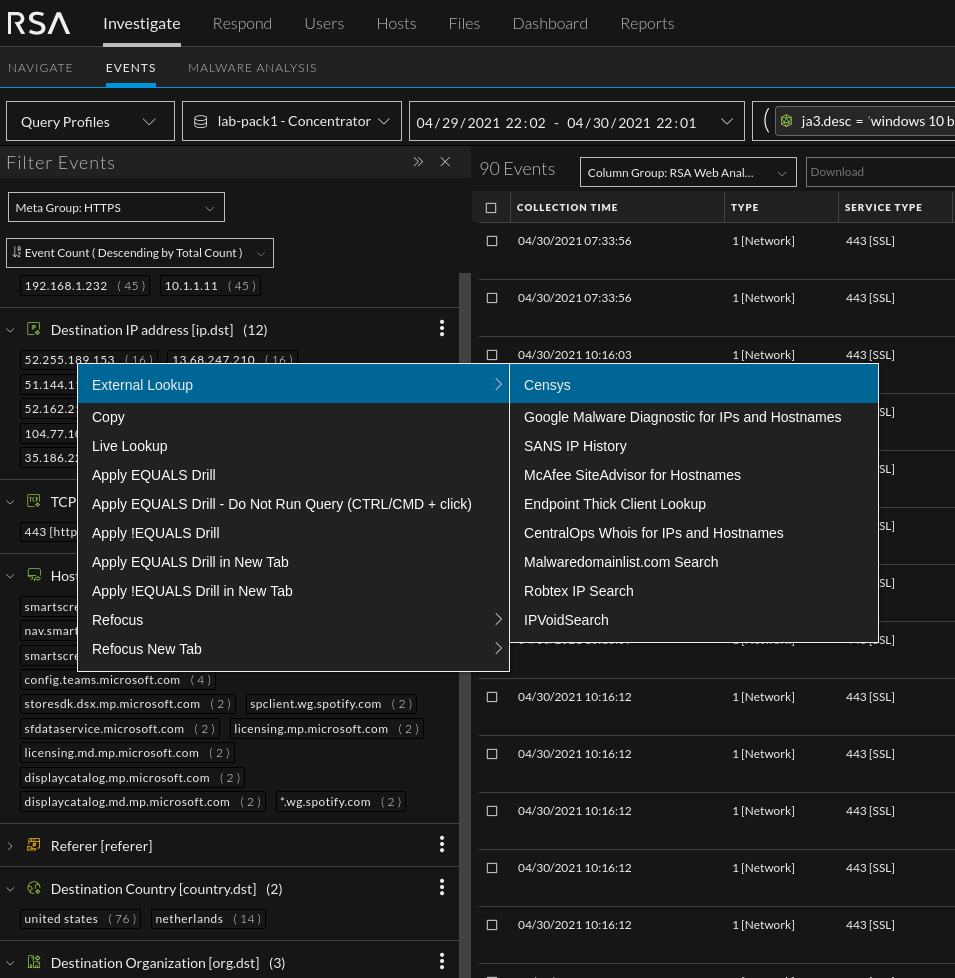Expand Filter Events panel with double-chevron icon
The image size is (955, 978).
(x=418, y=162)
